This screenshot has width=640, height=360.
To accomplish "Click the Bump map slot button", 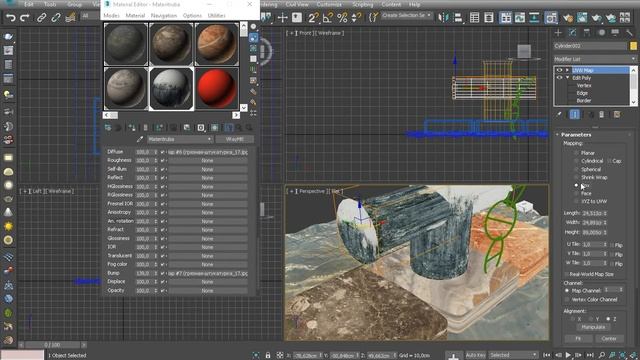I will [x=208, y=273].
